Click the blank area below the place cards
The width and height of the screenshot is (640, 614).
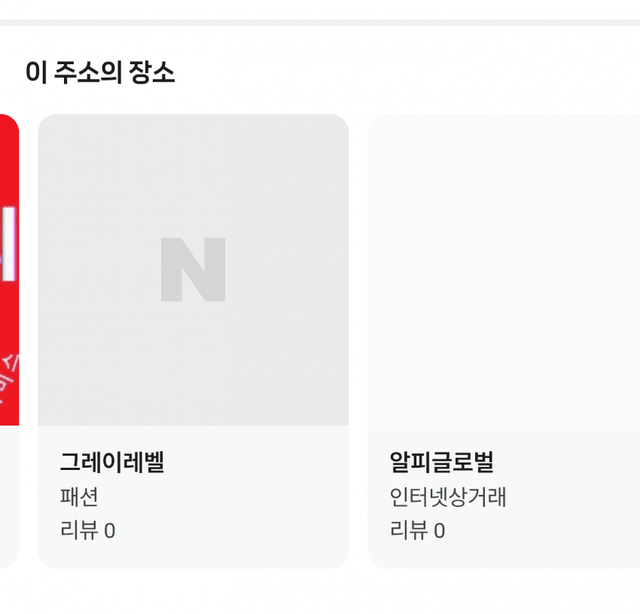pos(320,592)
